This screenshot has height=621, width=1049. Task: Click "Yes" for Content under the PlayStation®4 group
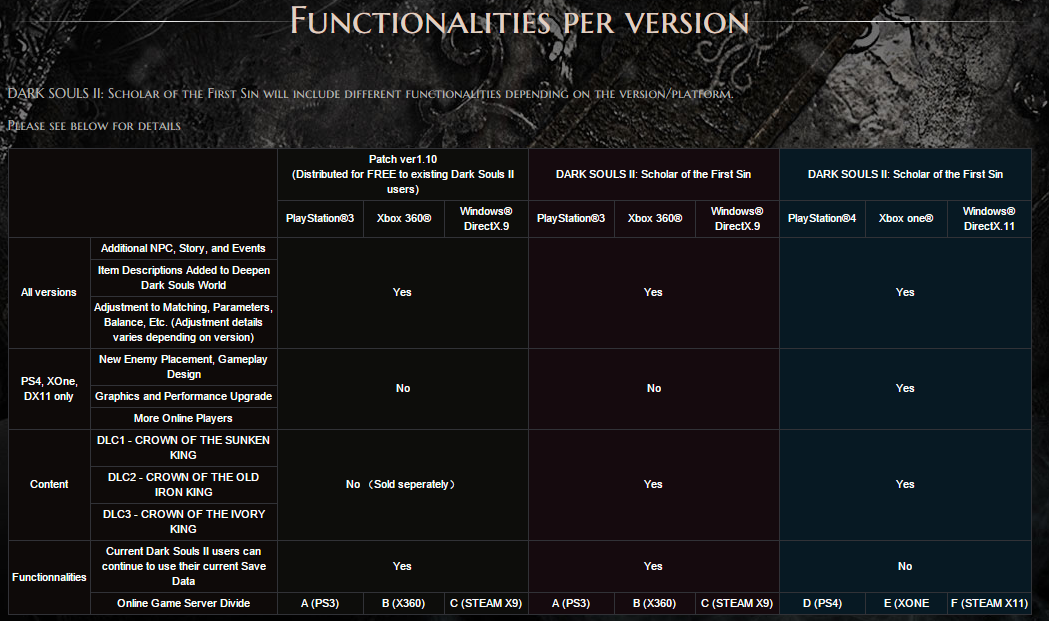[905, 484]
